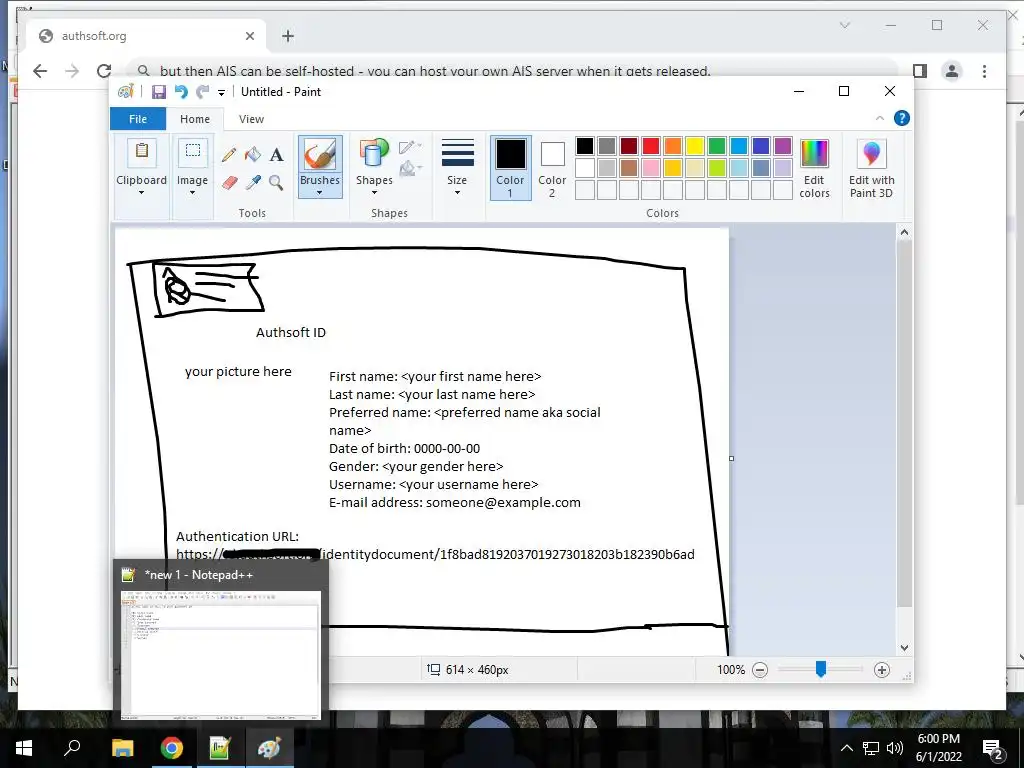The height and width of the screenshot is (768, 1024).
Task: Open a new Chrome tab
Action: pos(288,36)
